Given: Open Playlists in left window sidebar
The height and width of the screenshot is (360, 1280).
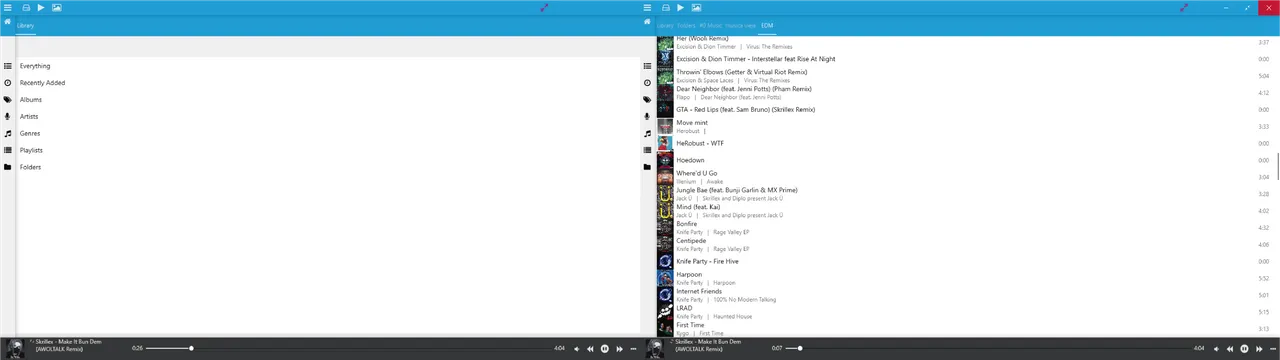Looking at the screenshot, I should tap(320, 150).
